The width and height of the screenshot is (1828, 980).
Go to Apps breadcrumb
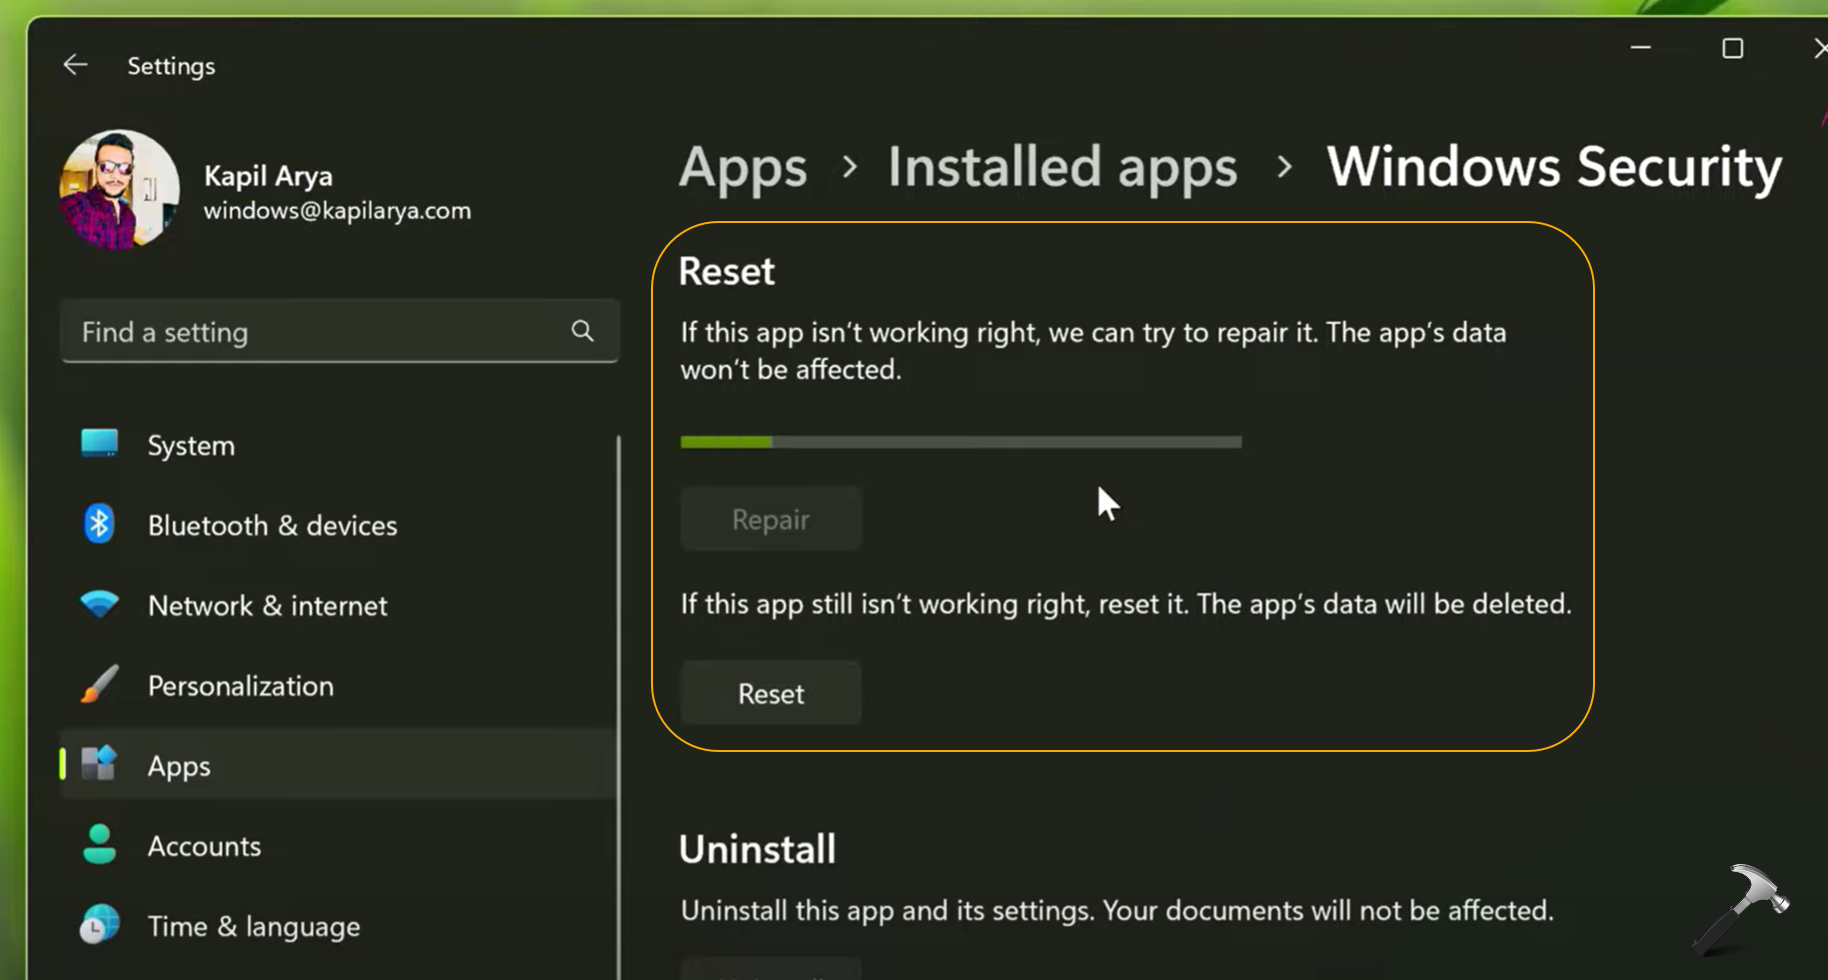(742, 166)
